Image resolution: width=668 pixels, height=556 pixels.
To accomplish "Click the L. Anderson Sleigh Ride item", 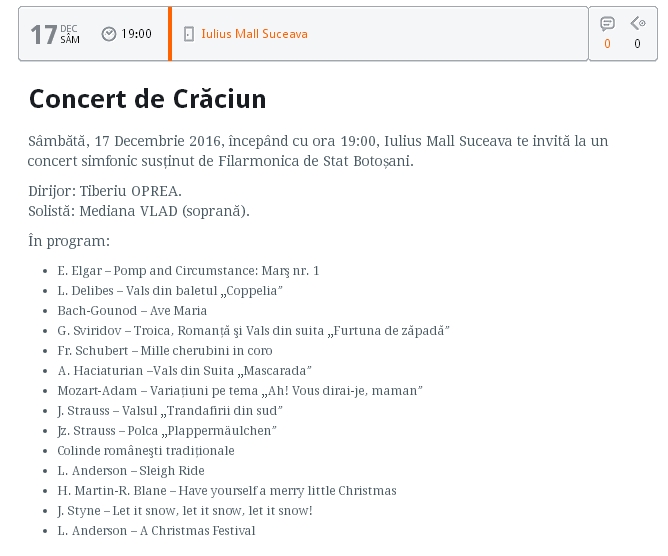I will point(130,471).
